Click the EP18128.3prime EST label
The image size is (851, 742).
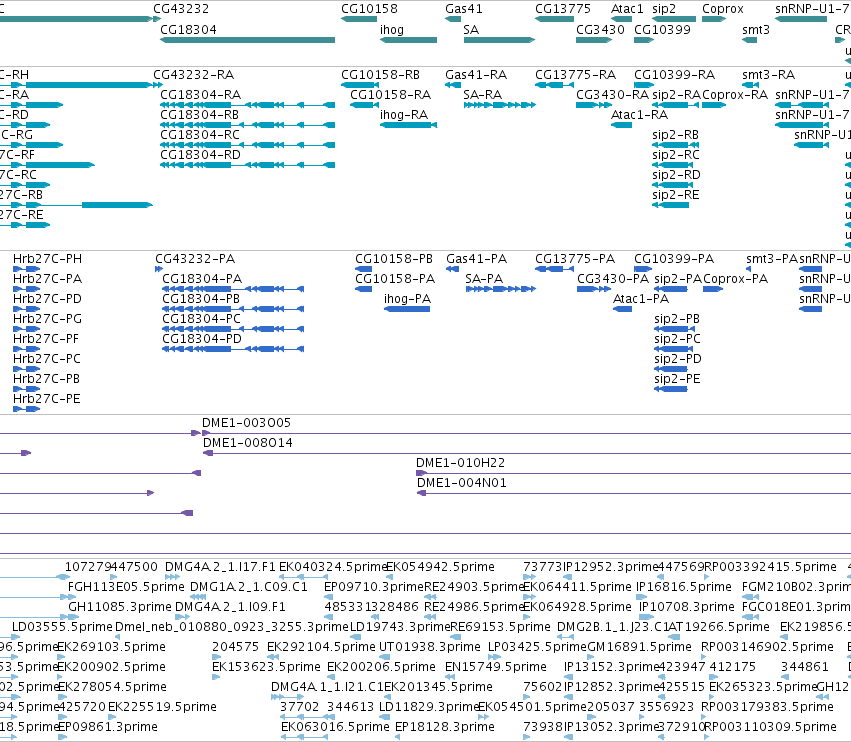pyautogui.click(x=444, y=727)
